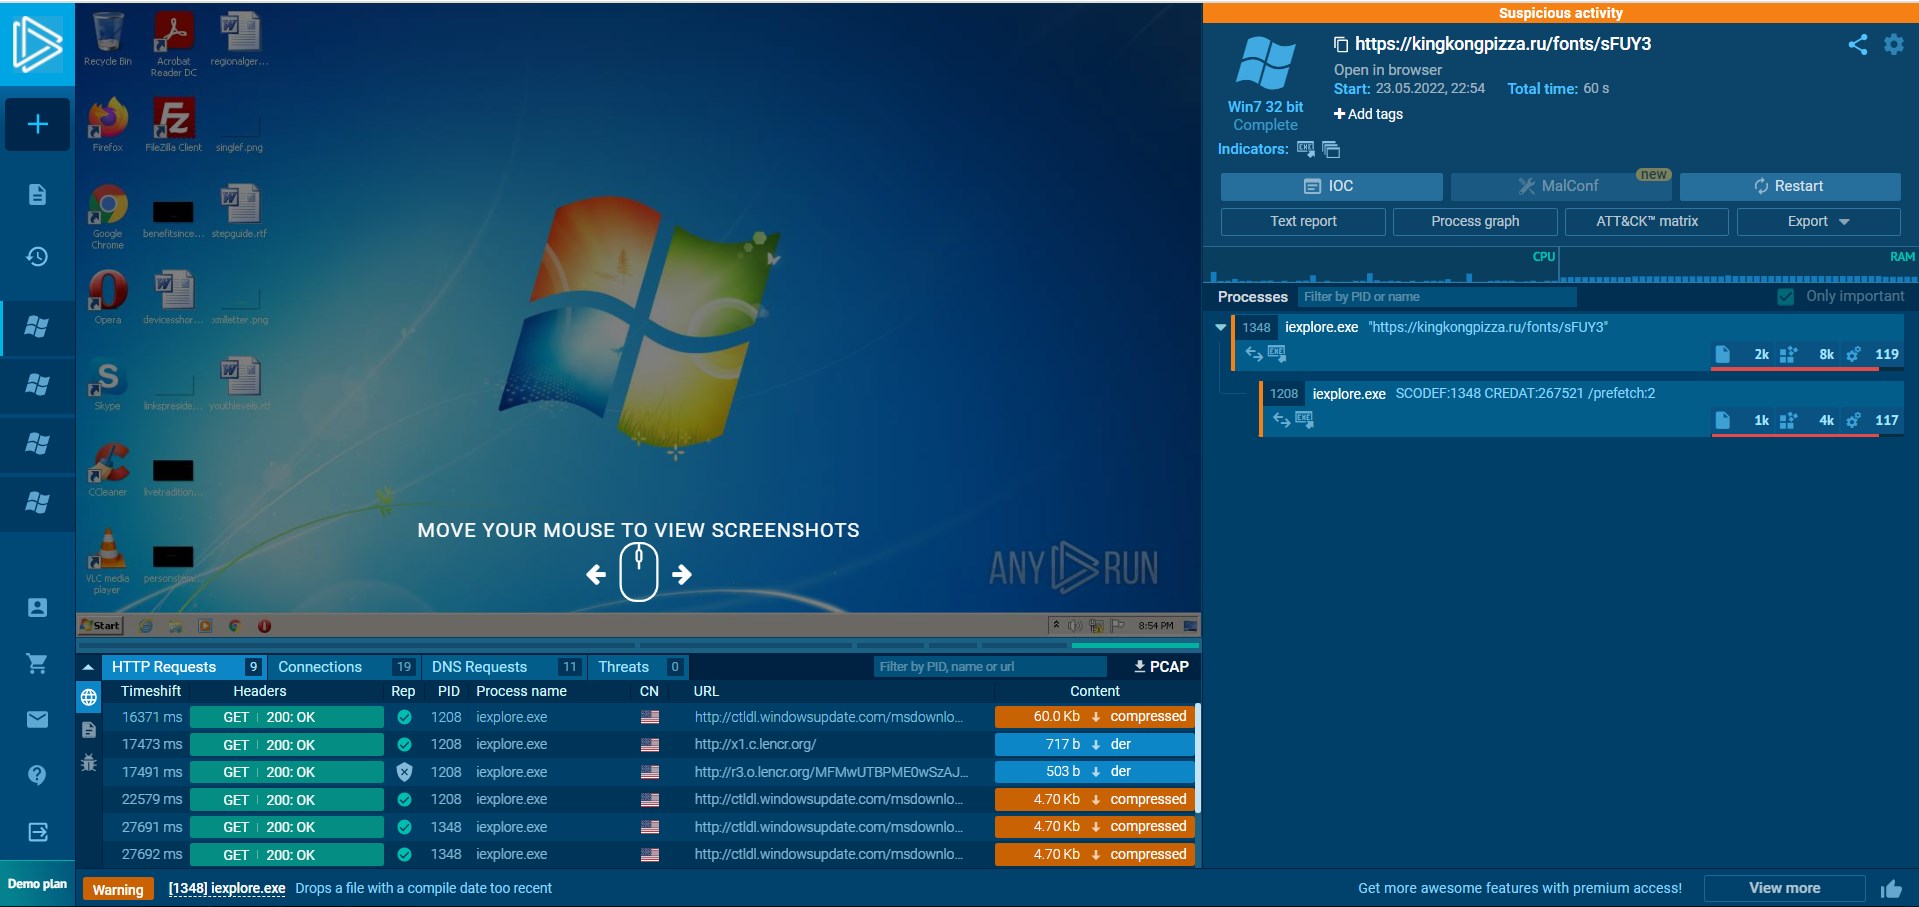Show files view using the document icon below the globe
The image size is (1919, 907).
[x=89, y=730]
